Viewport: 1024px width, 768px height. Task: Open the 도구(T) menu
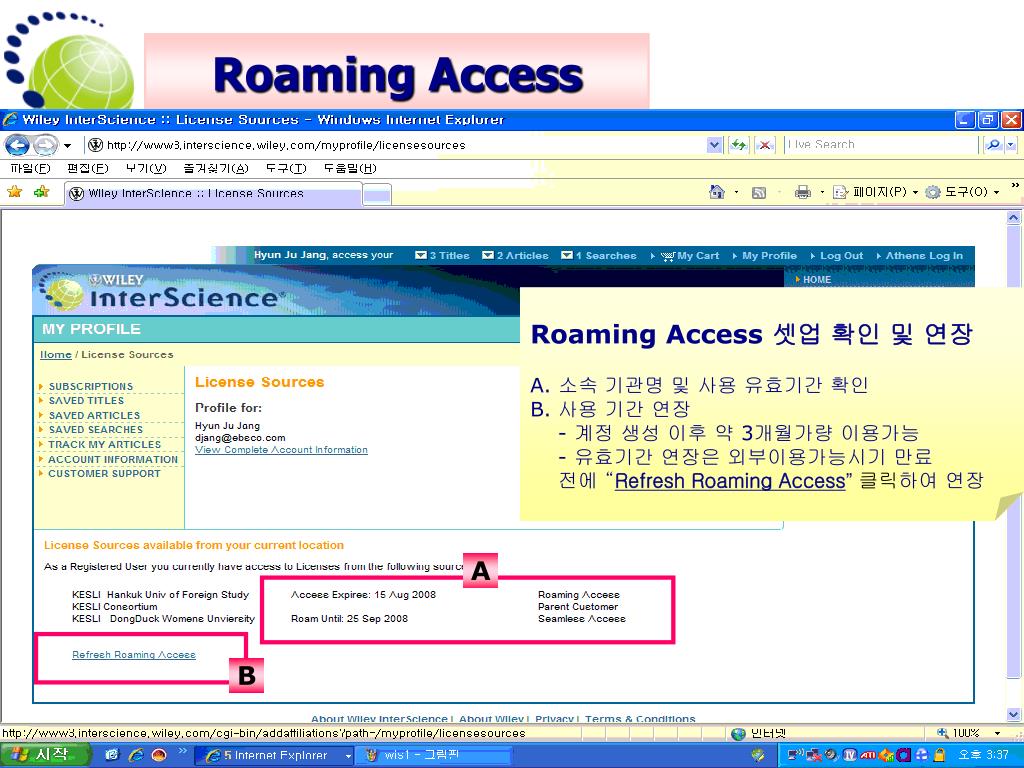click(286, 168)
